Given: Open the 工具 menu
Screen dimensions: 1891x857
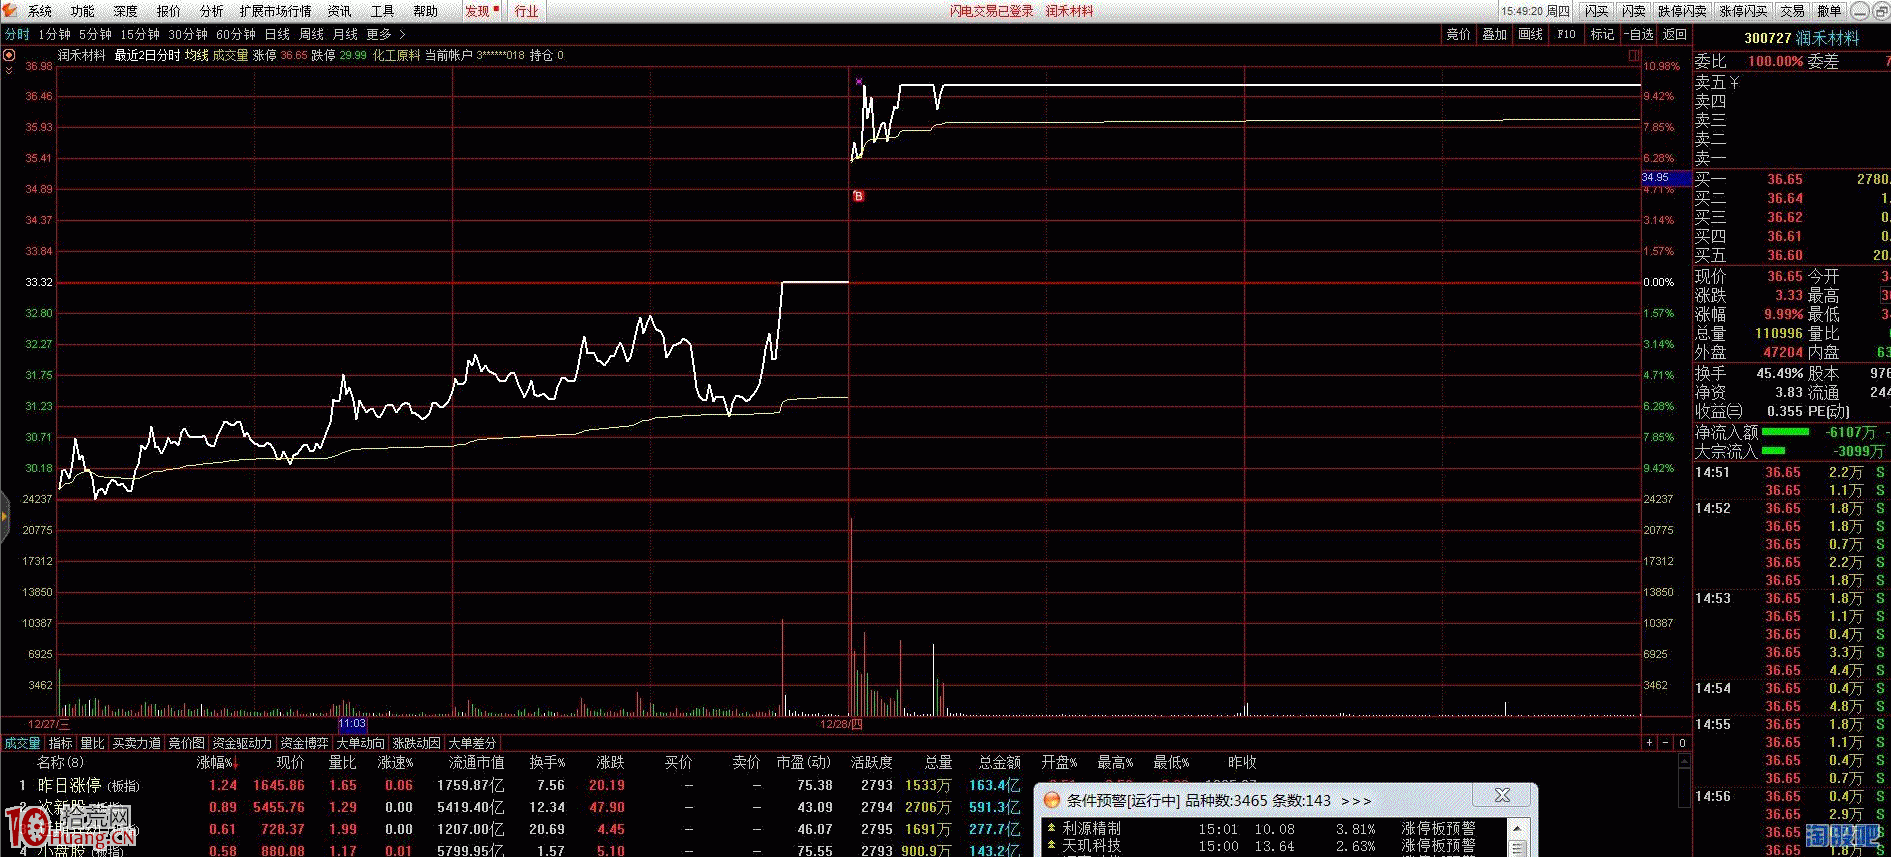Looking at the screenshot, I should pos(383,11).
